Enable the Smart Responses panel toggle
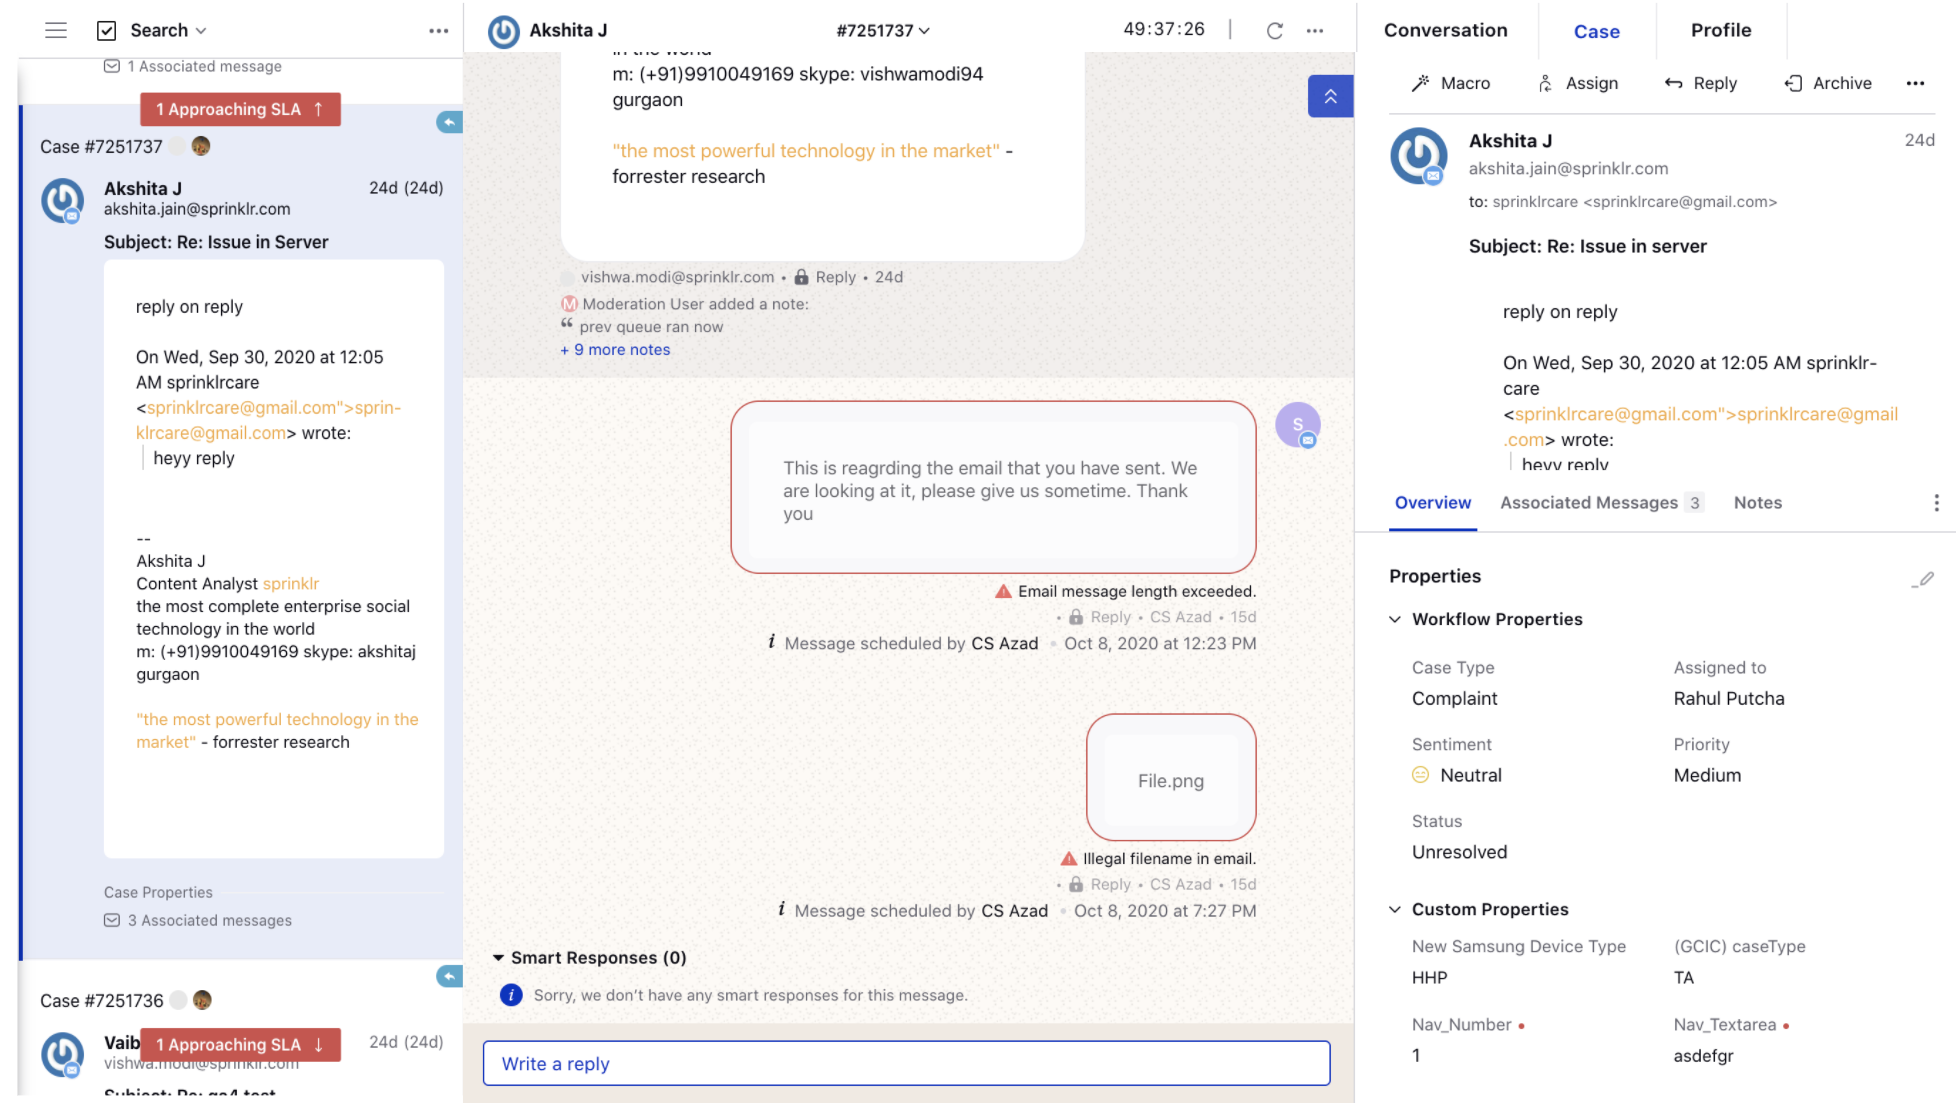 tap(497, 957)
